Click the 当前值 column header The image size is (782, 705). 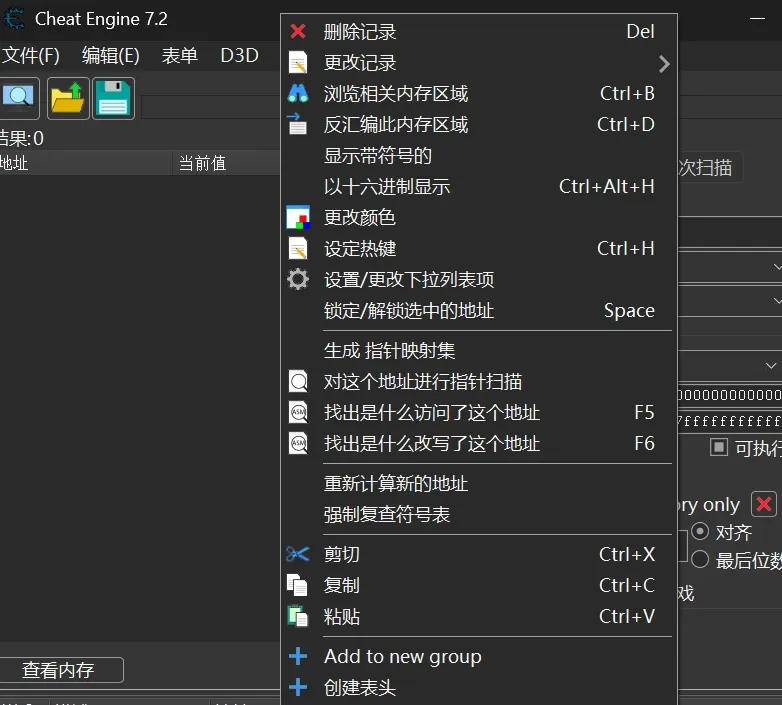(227, 163)
